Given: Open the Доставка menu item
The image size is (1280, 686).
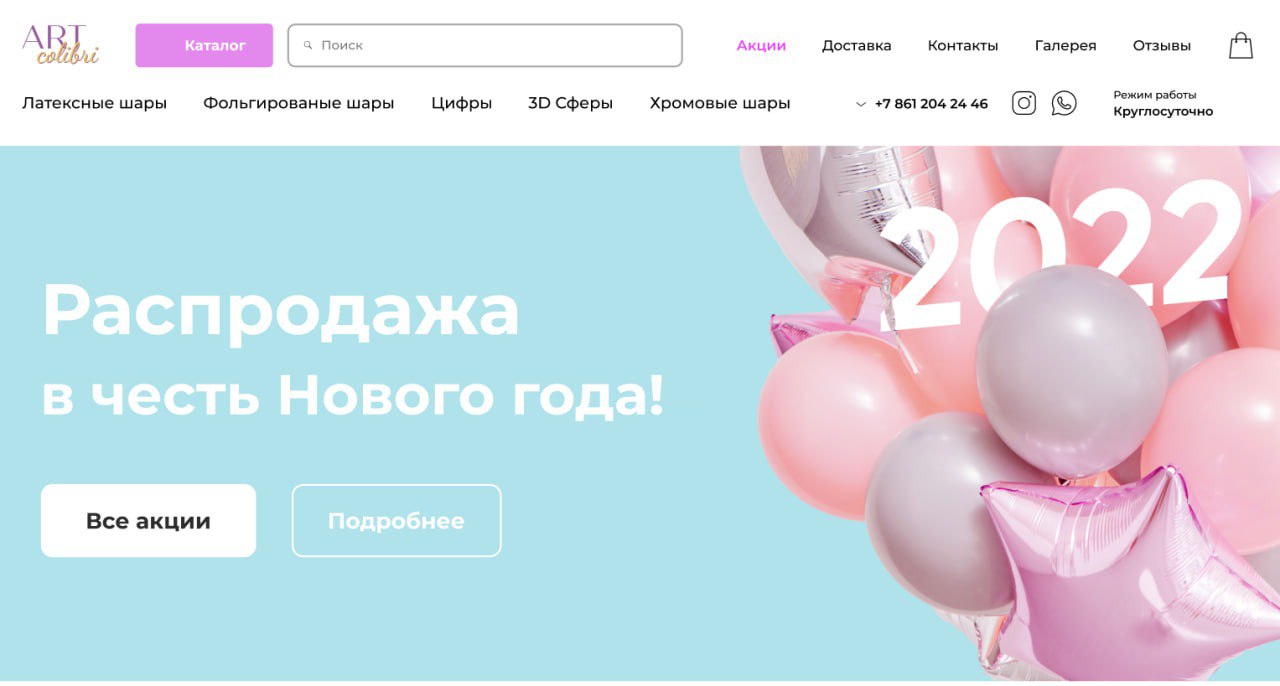Looking at the screenshot, I should tap(857, 45).
